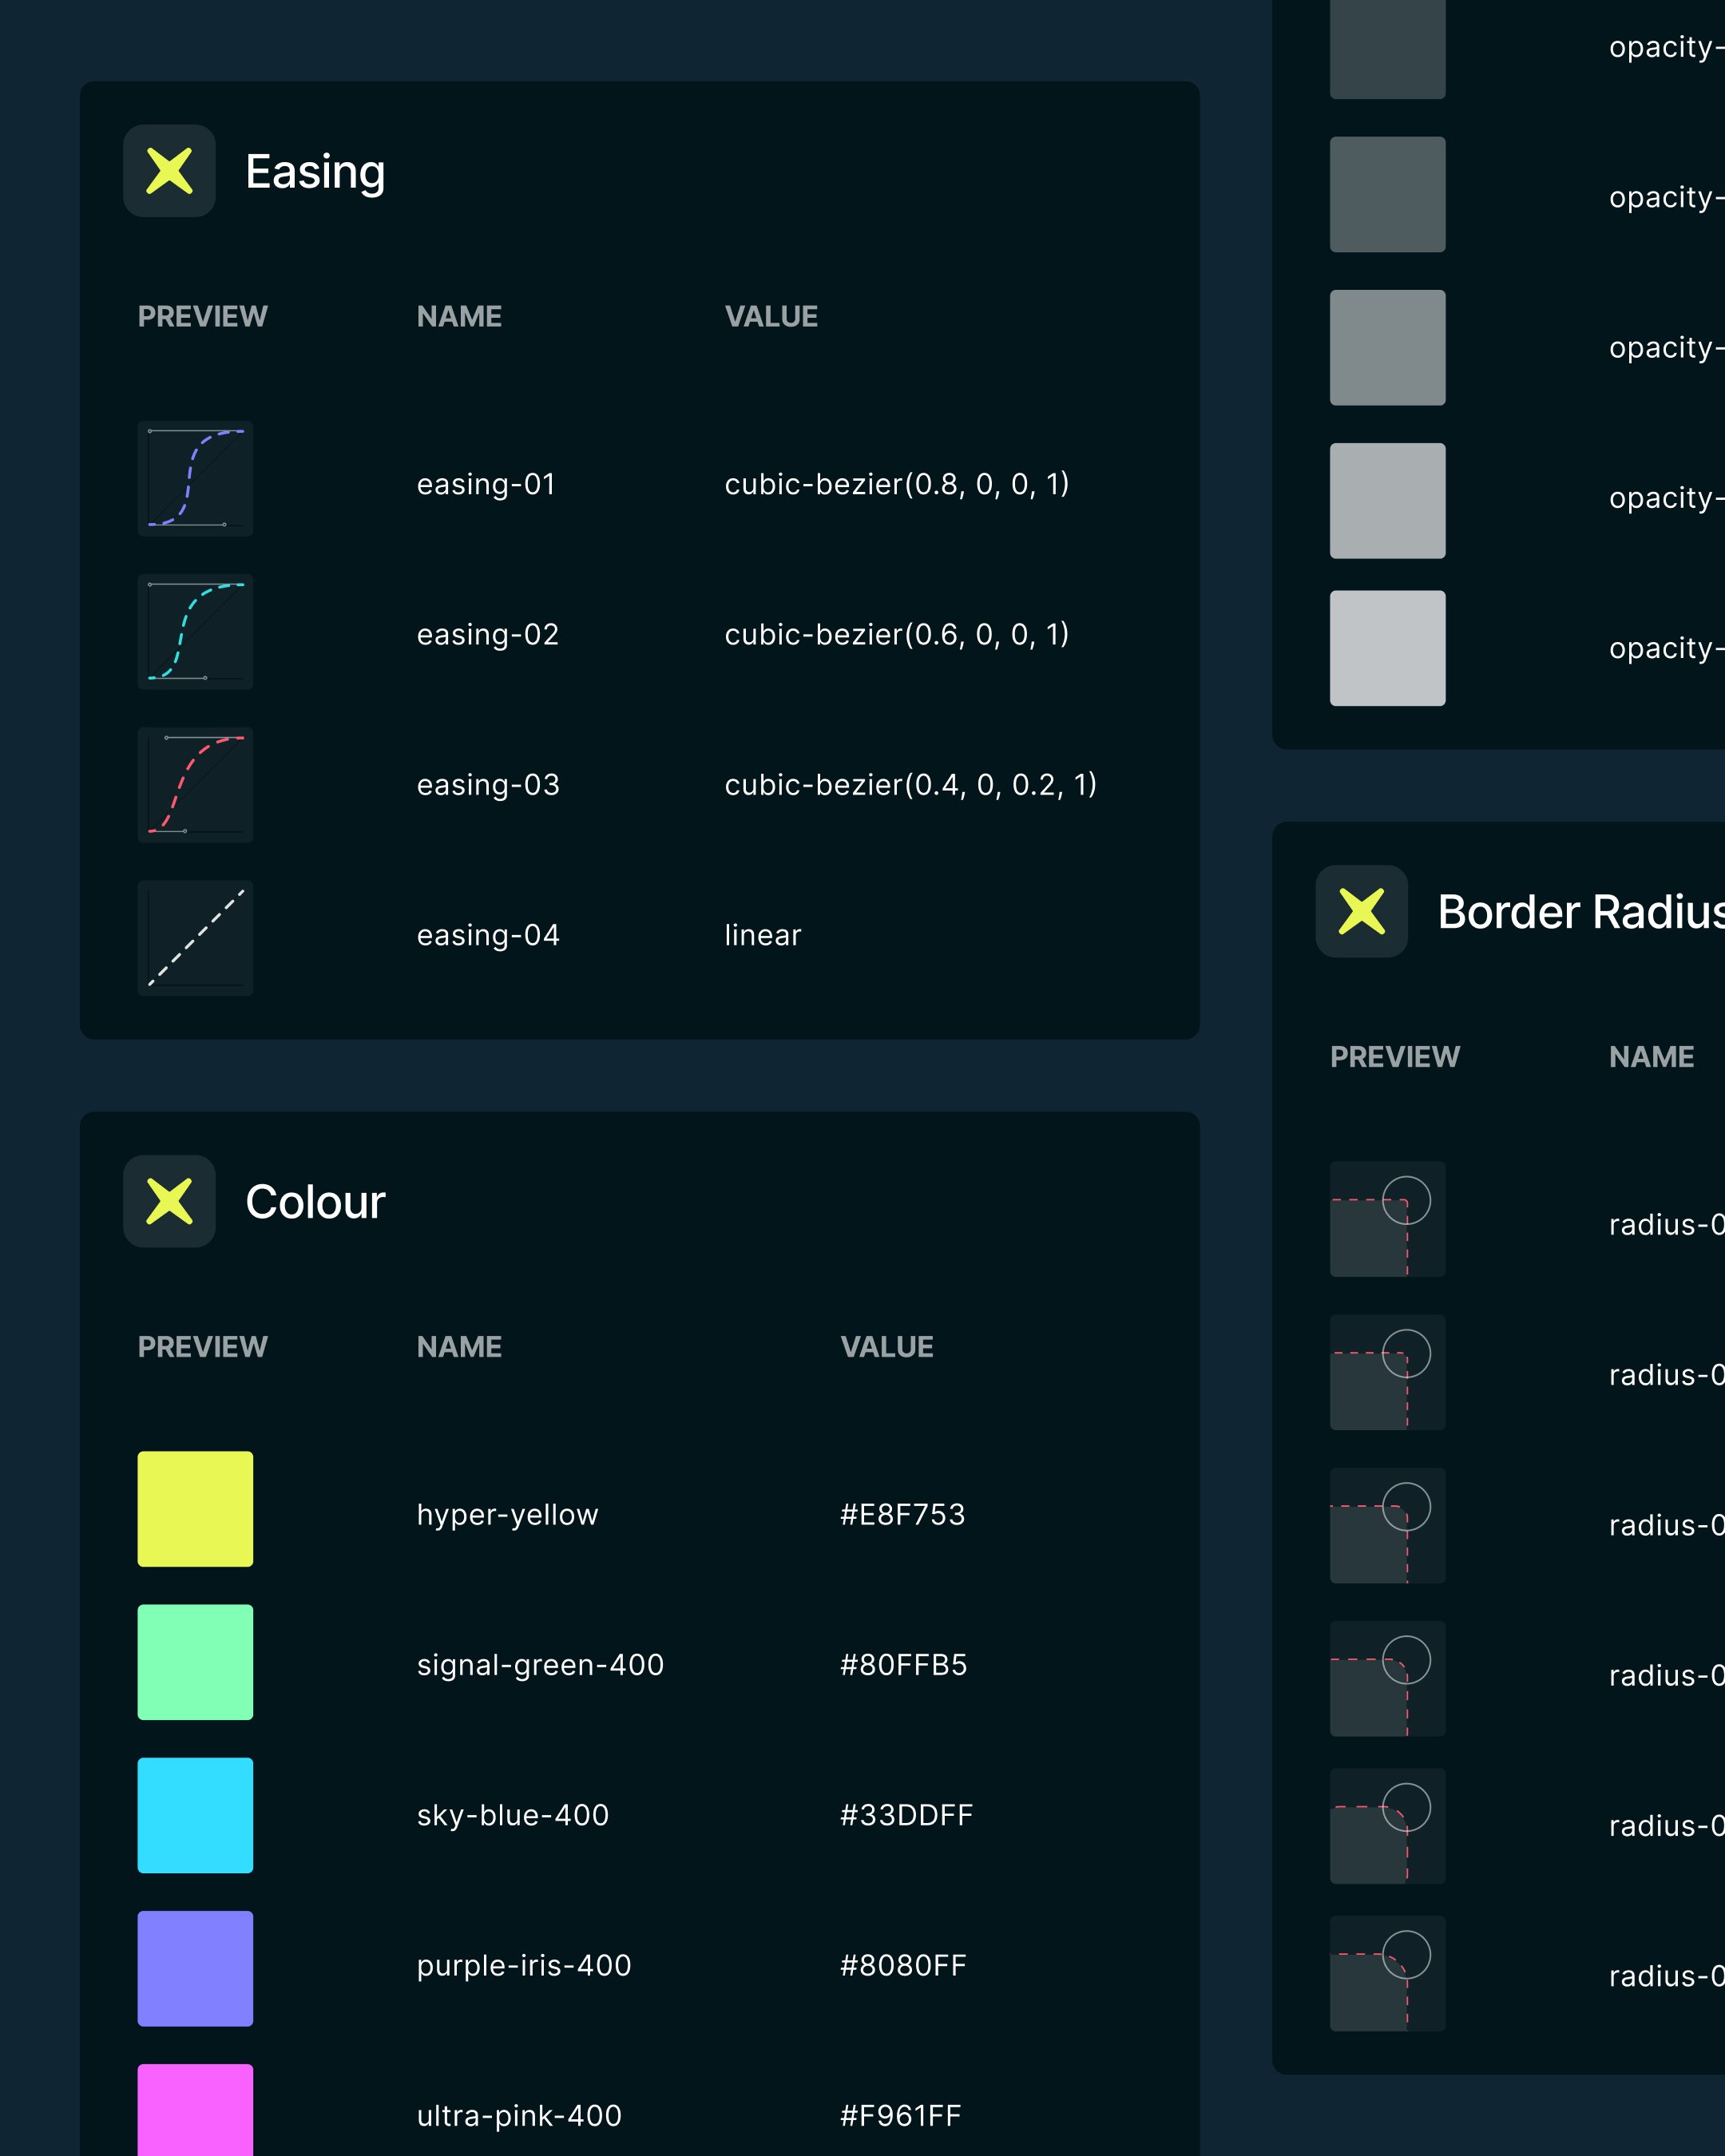Click the X icon beside the Colour heading
The width and height of the screenshot is (1725, 2156).
point(169,1202)
